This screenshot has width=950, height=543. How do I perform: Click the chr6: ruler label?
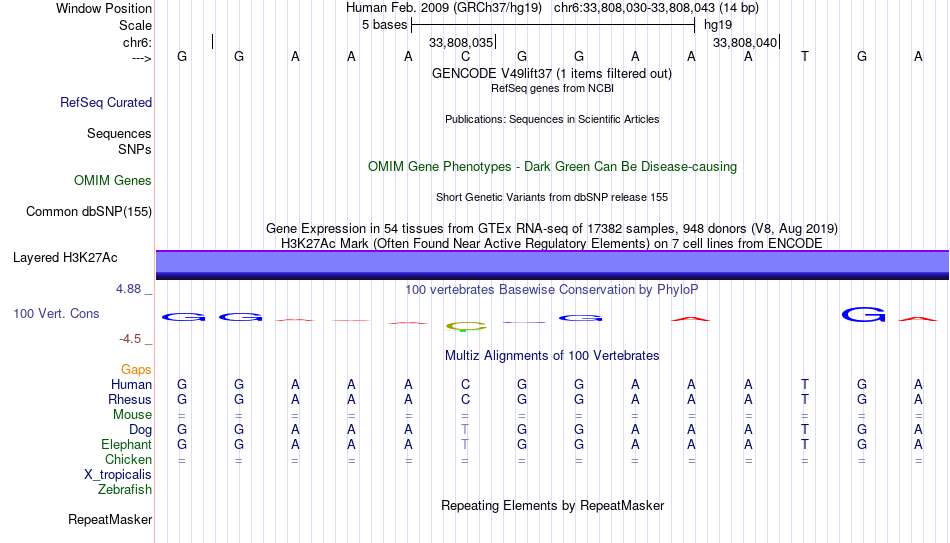pos(138,42)
